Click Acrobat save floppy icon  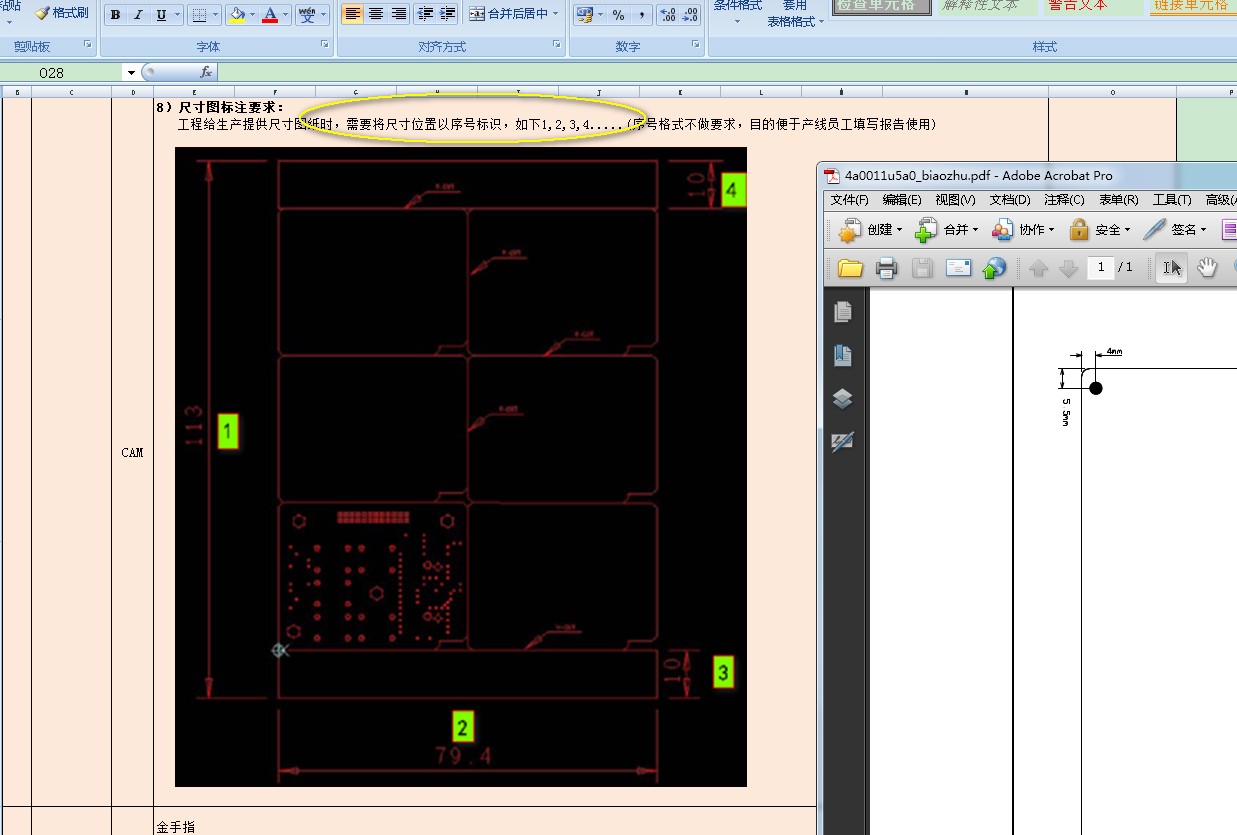point(922,268)
